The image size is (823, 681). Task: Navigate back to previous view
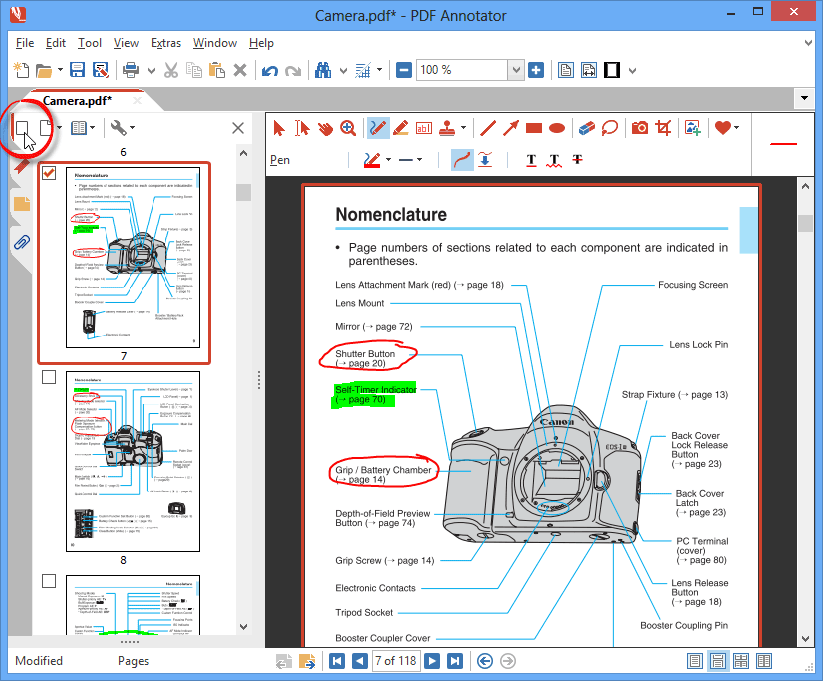point(484,661)
